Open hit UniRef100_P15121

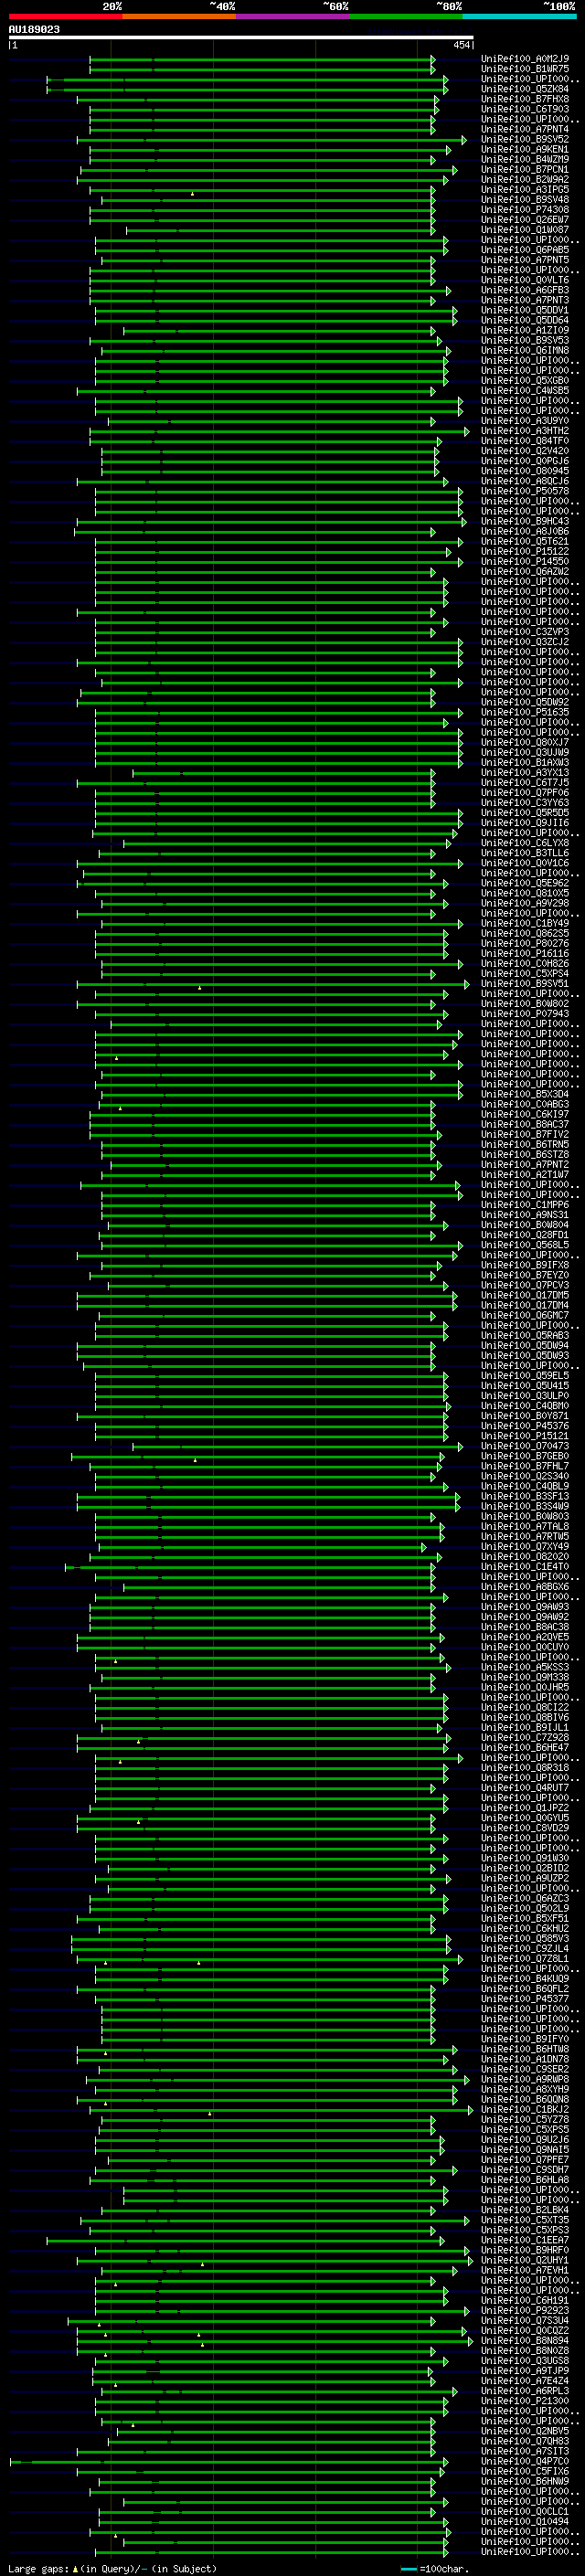coord(525,1436)
